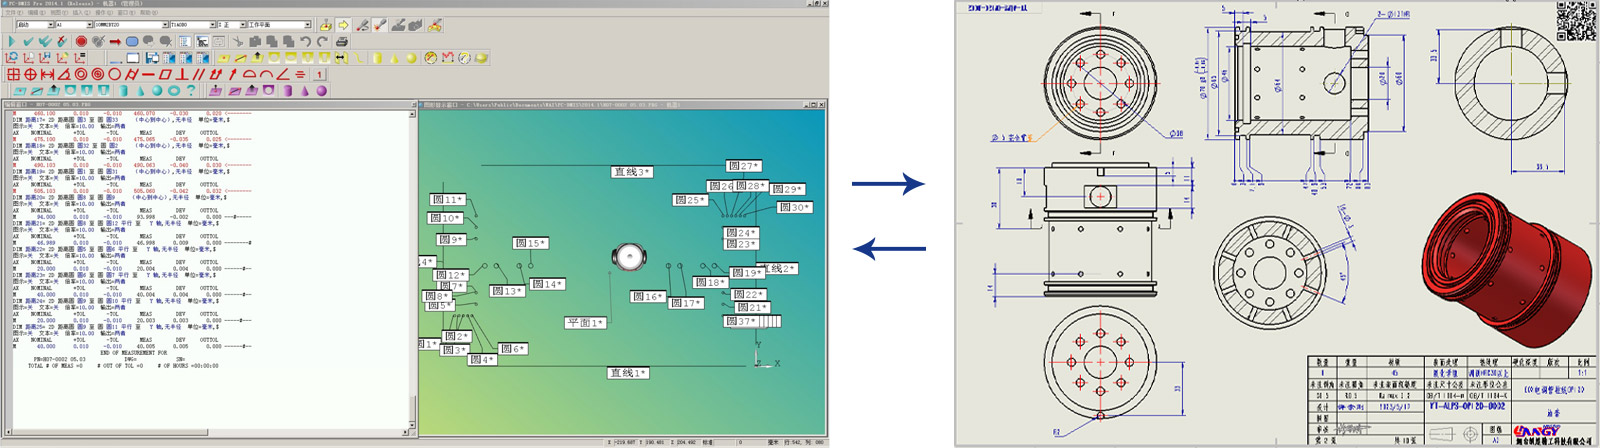This screenshot has width=1600, height=448.
Task: Click the 平面1* feature label
Action: point(586,323)
